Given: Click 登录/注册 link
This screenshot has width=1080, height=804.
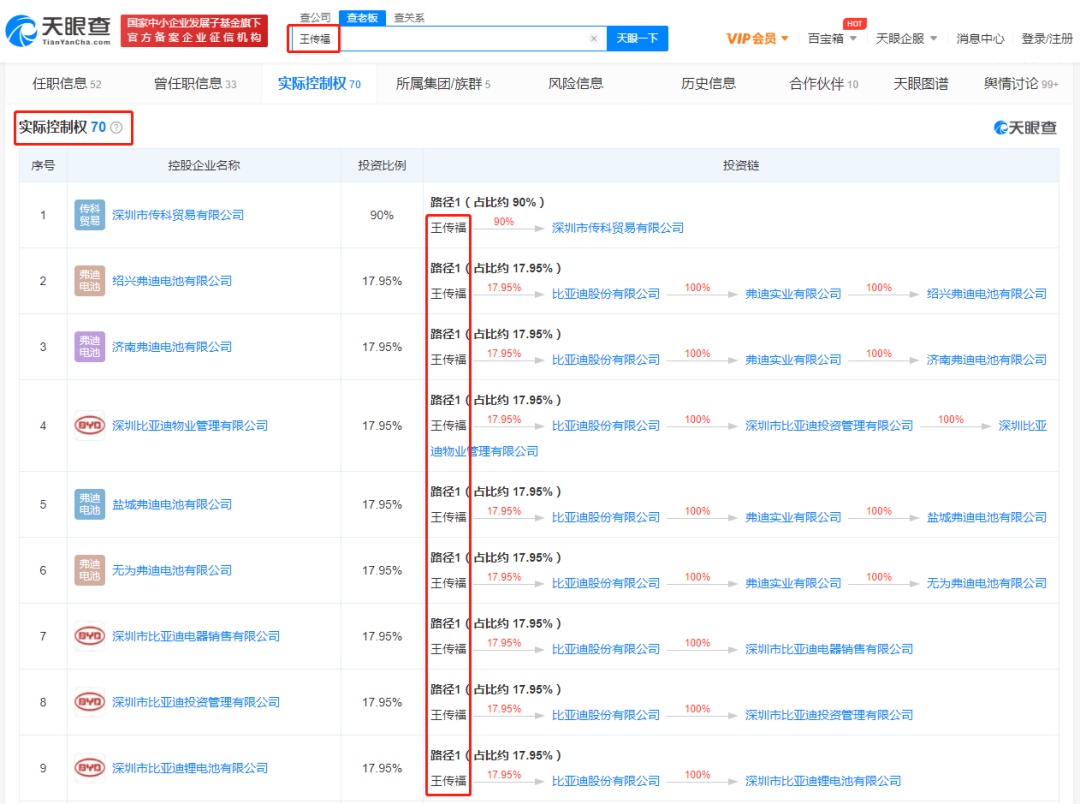Looking at the screenshot, I should tap(1047, 39).
